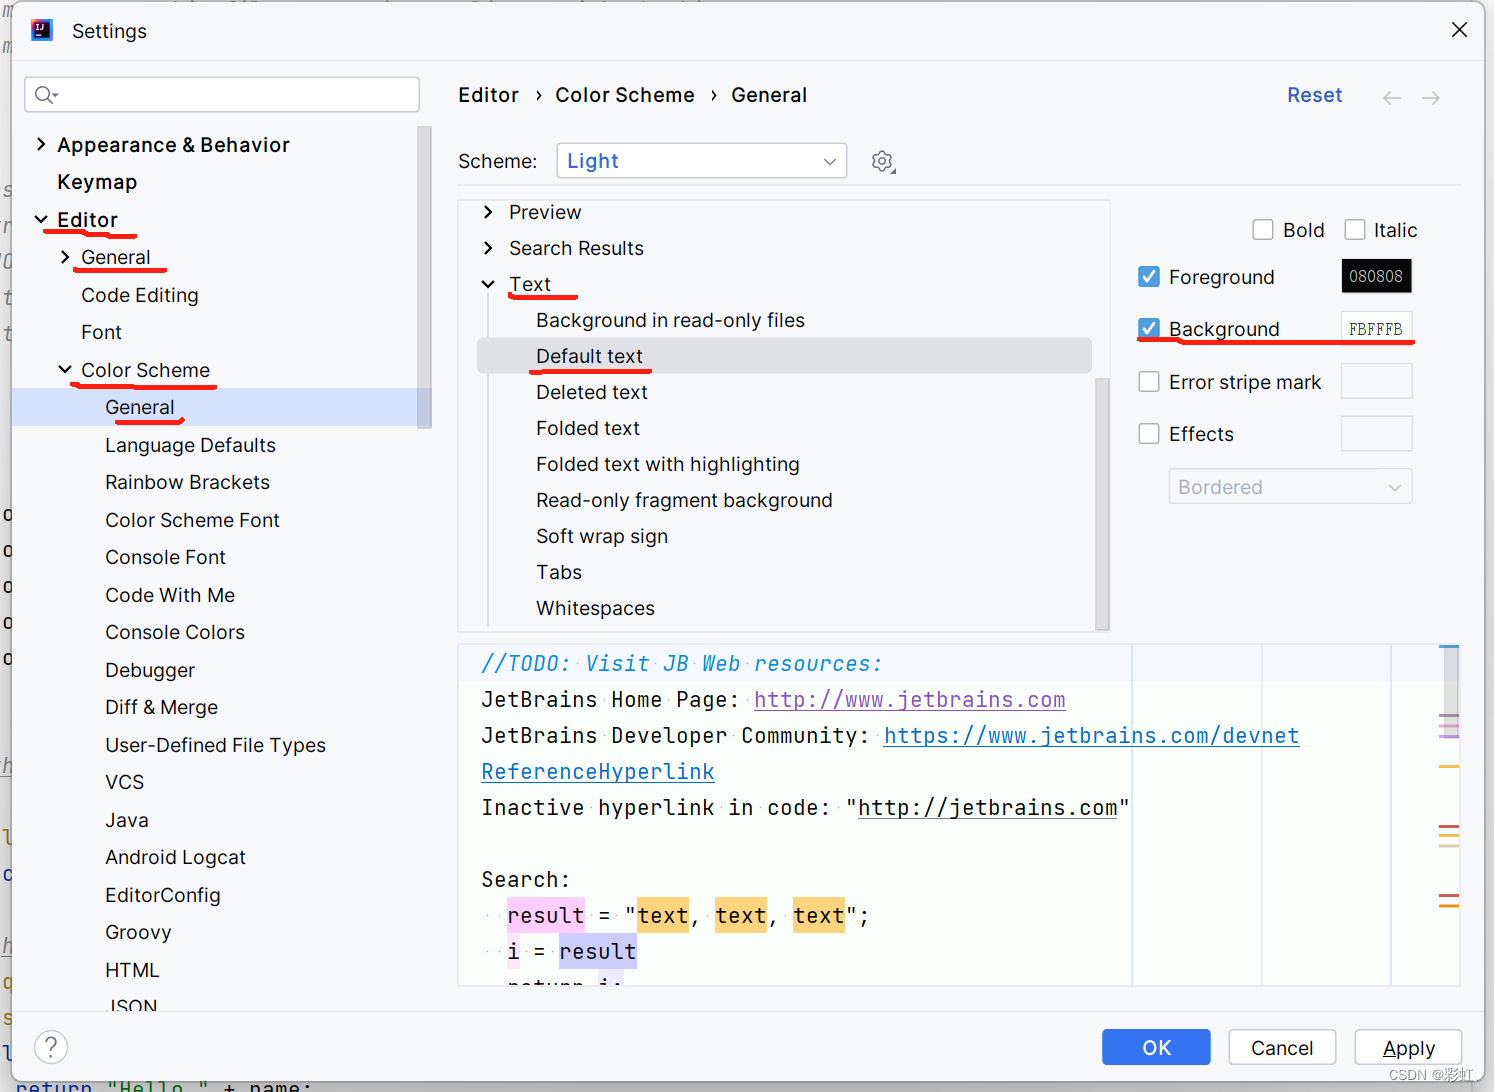
Task: Click Color Scheme in breadcrumb
Action: coord(625,95)
